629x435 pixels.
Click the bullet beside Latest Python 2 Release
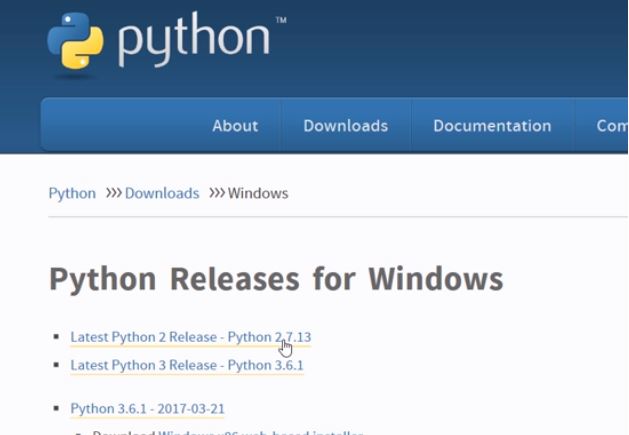click(56, 337)
